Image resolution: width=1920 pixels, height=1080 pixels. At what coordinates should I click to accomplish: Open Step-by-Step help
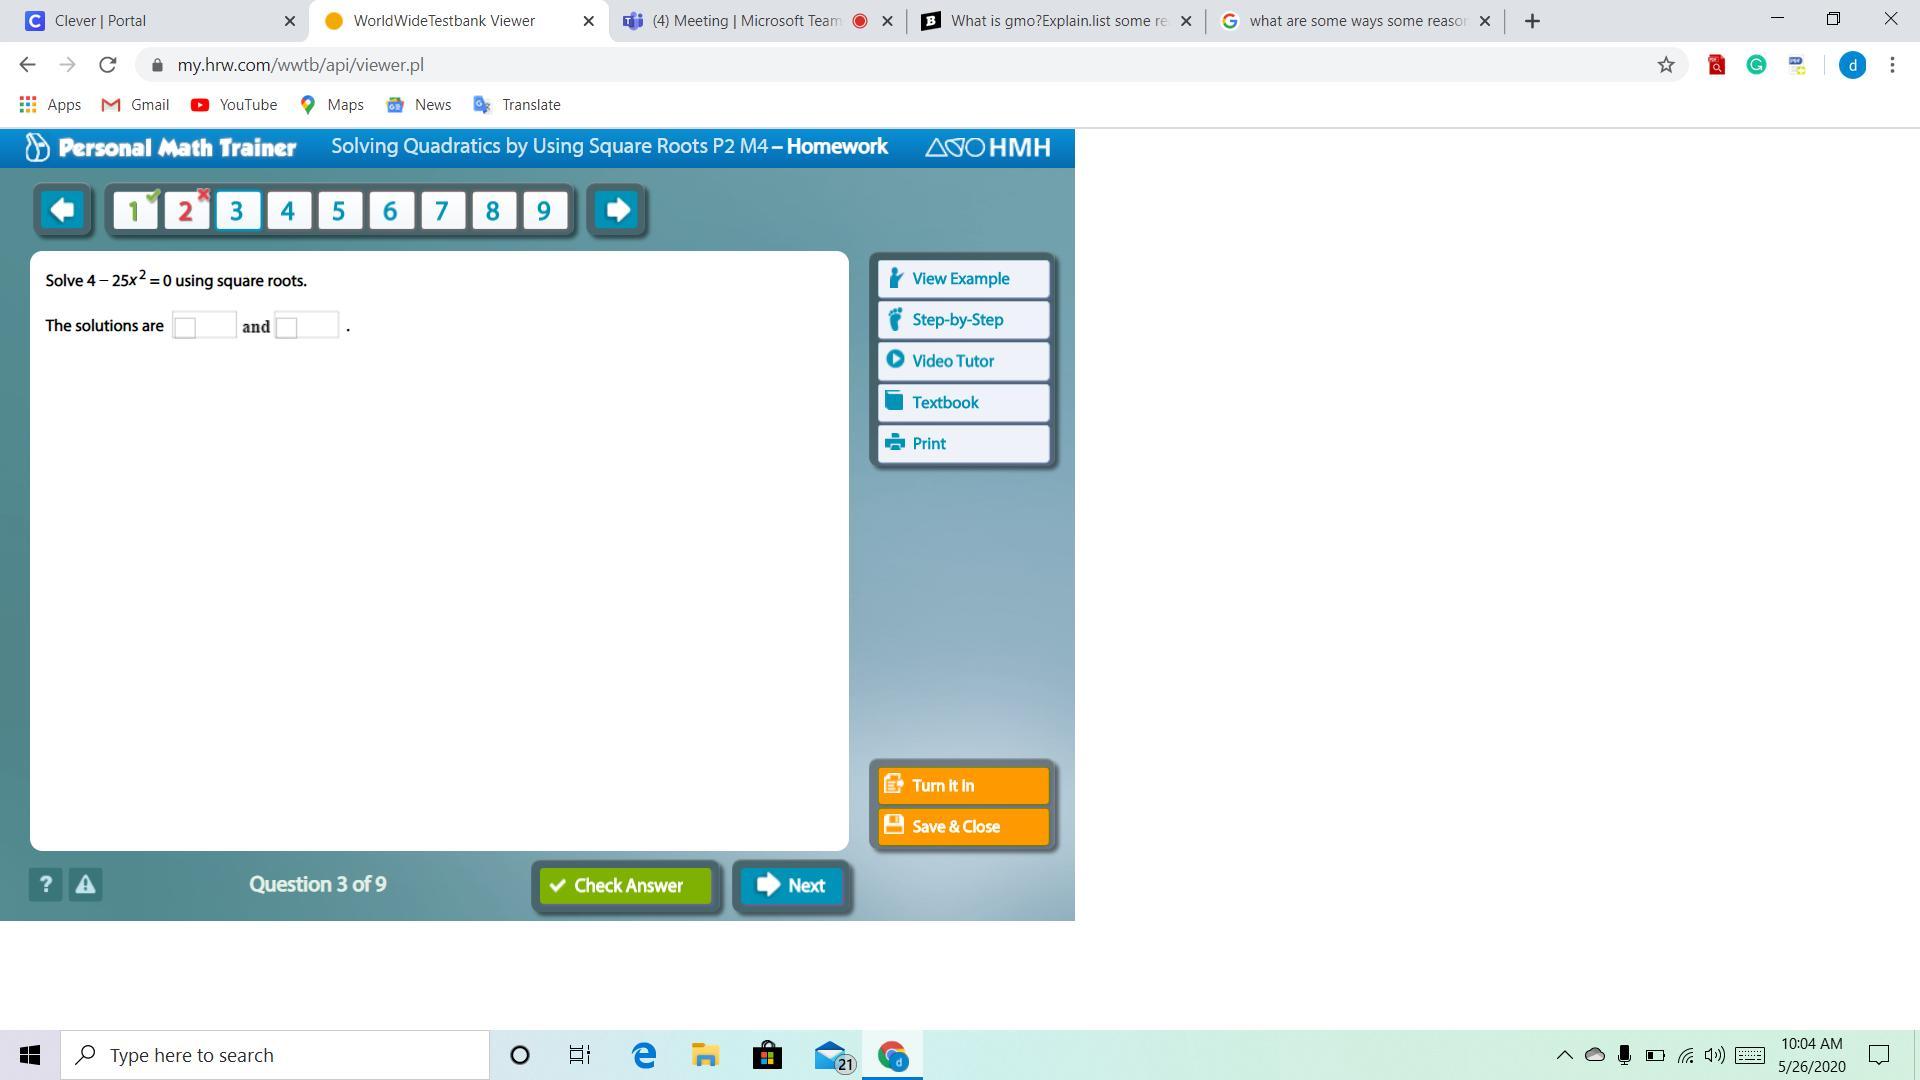click(963, 320)
